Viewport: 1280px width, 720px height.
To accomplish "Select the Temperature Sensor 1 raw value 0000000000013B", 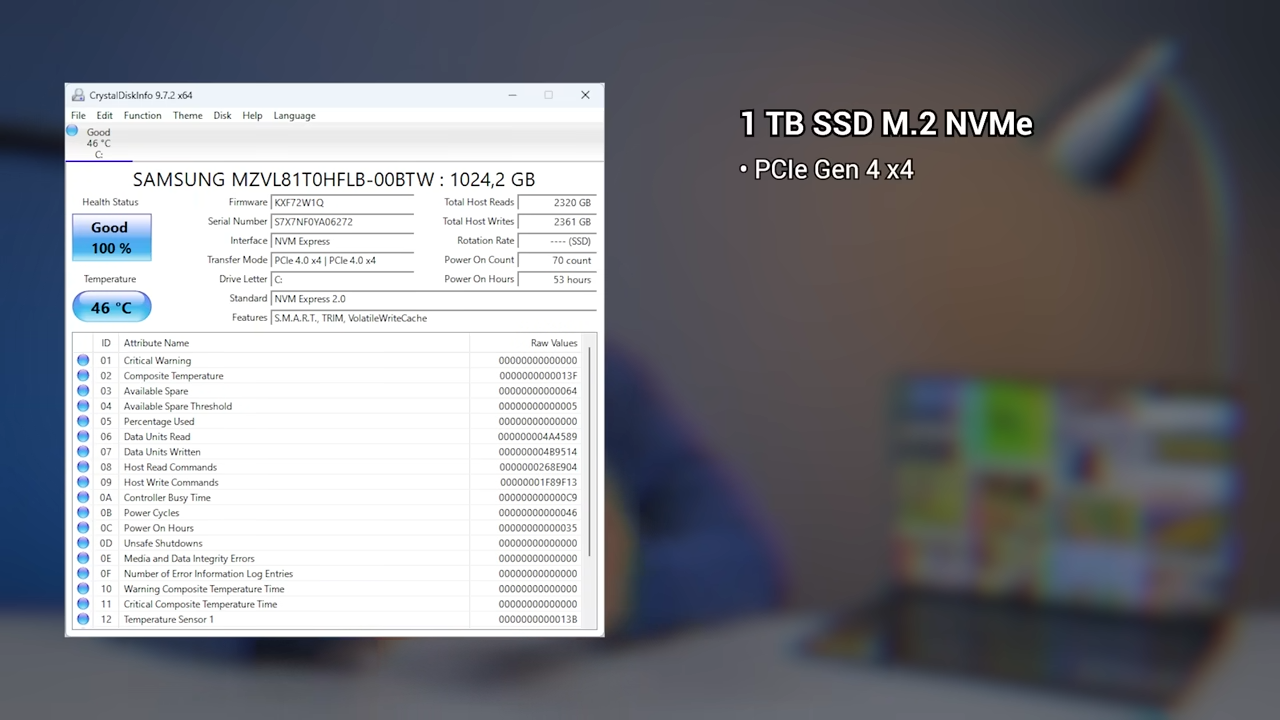I will pos(538,619).
